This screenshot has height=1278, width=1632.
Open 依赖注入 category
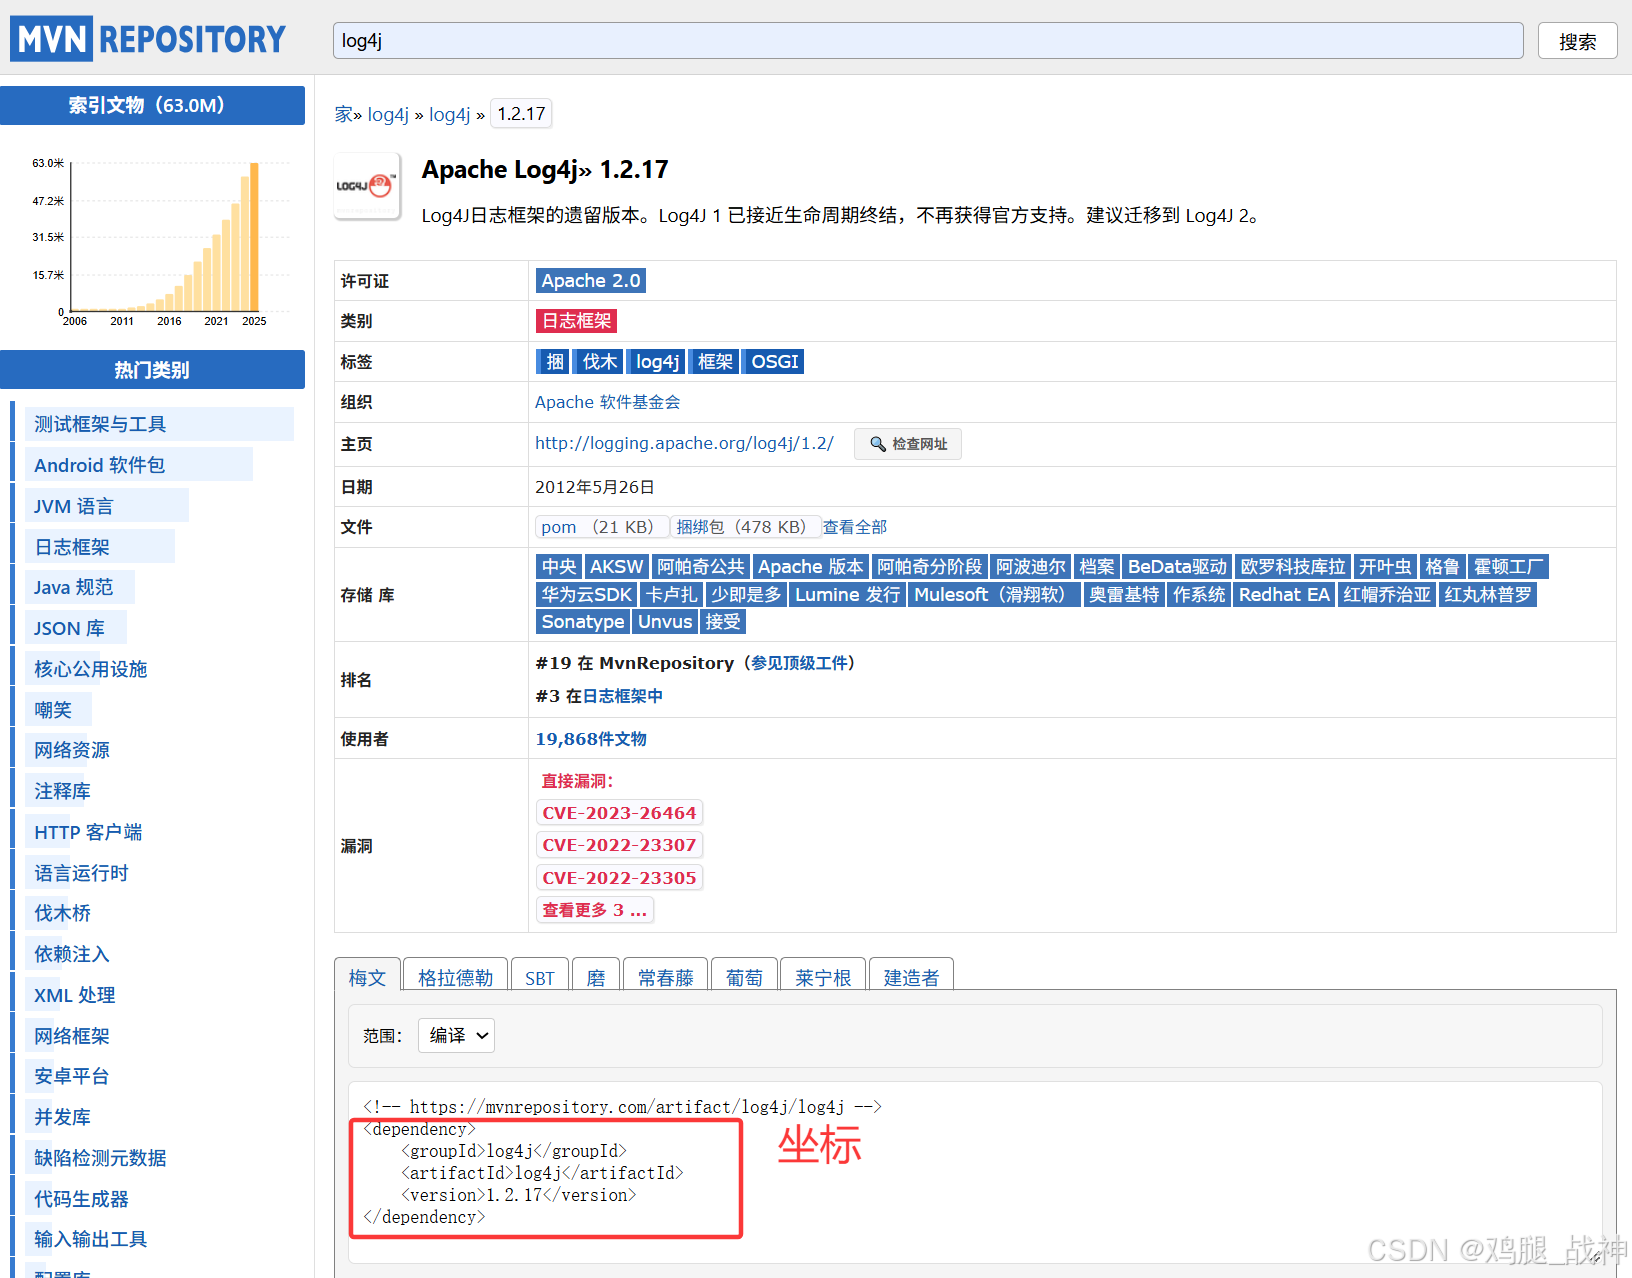71,954
